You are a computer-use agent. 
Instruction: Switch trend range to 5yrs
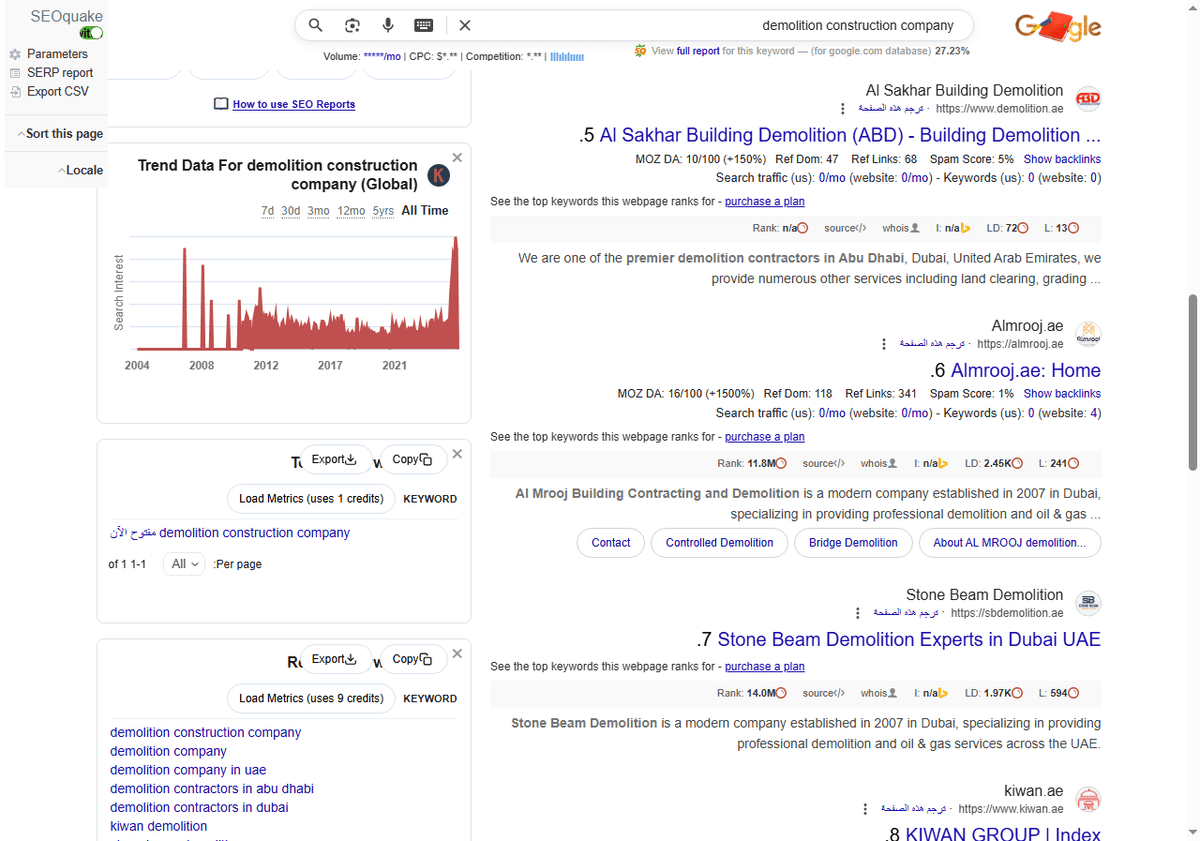point(383,211)
